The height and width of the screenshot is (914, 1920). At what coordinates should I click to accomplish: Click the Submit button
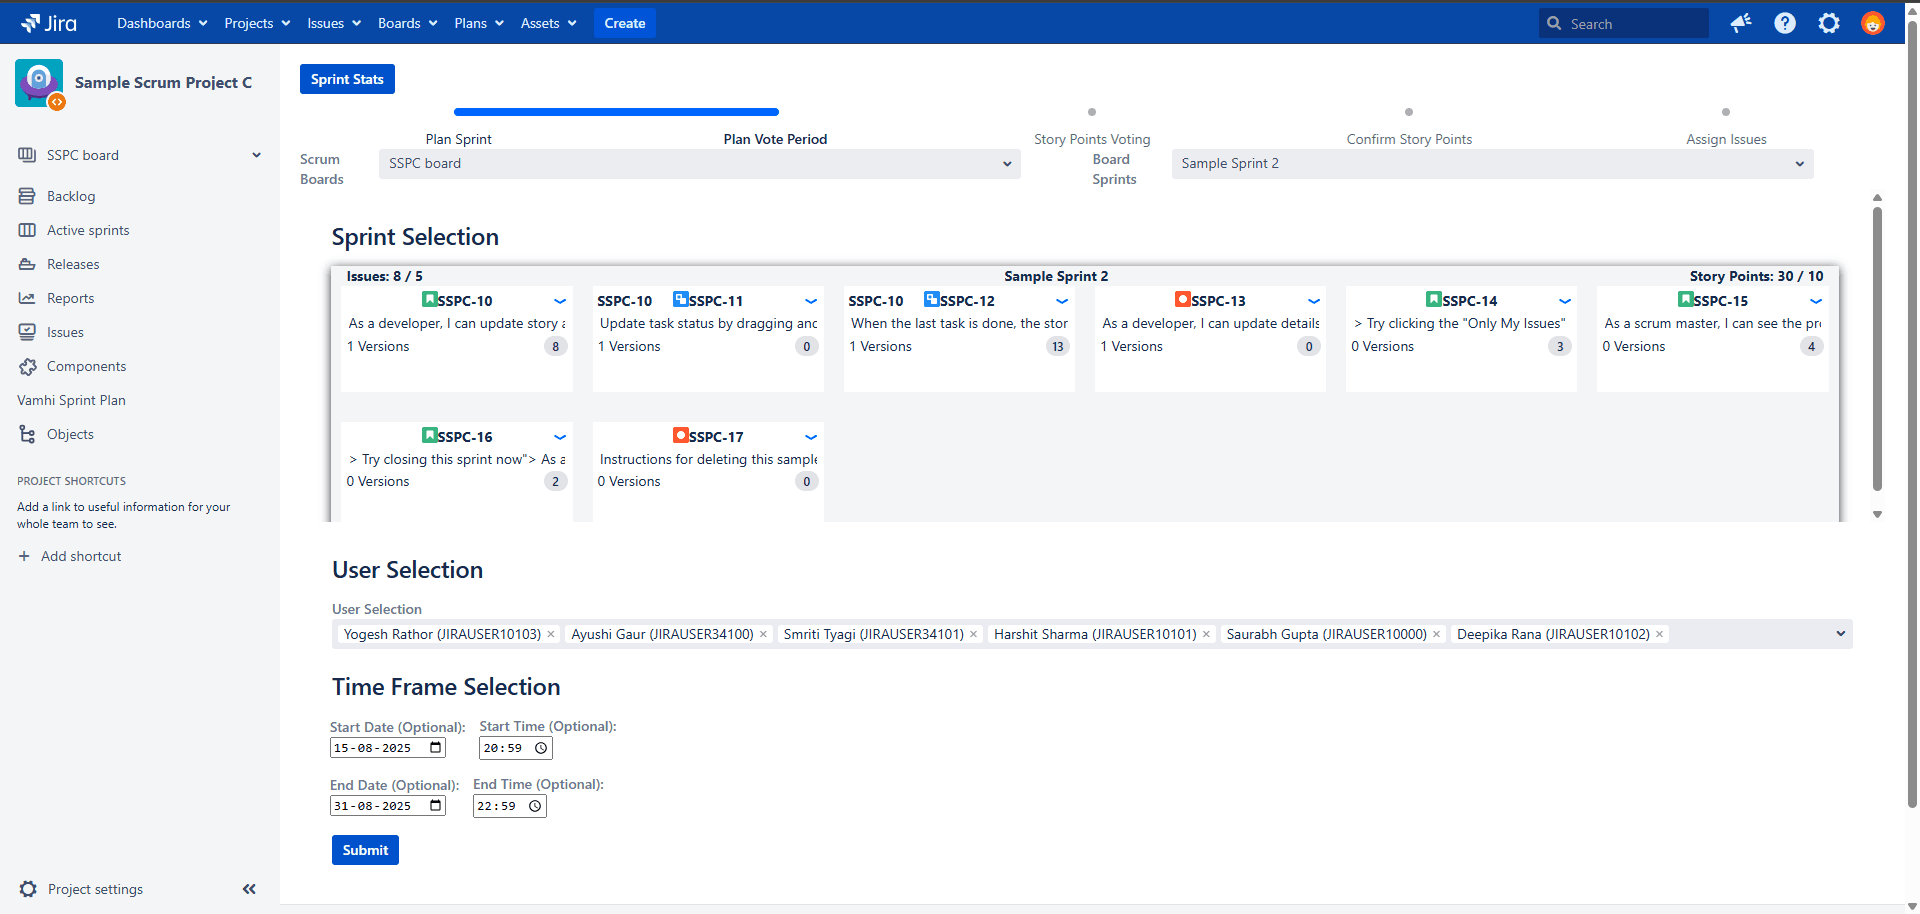[x=365, y=850]
